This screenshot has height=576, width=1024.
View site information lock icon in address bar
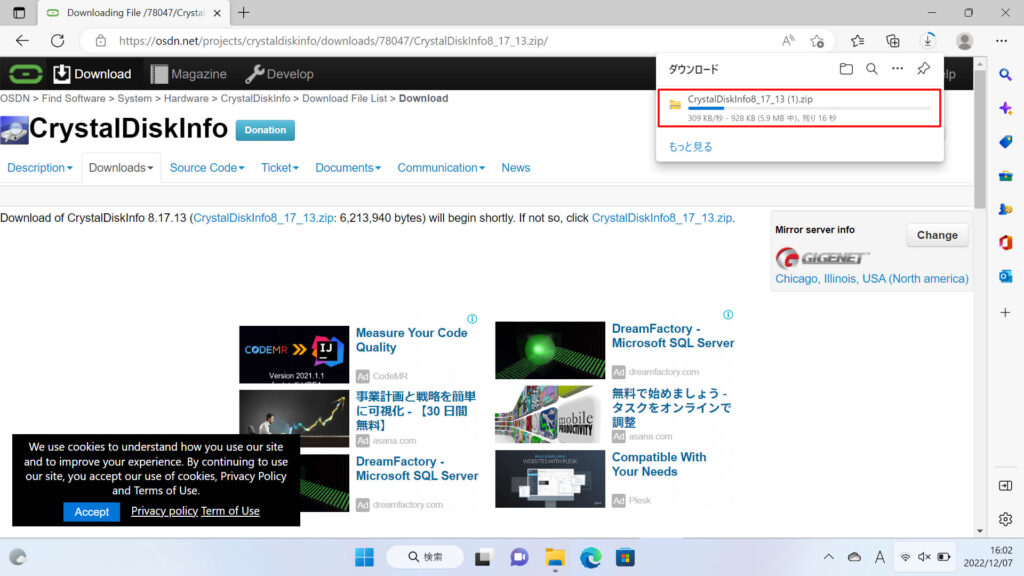[x=101, y=40]
